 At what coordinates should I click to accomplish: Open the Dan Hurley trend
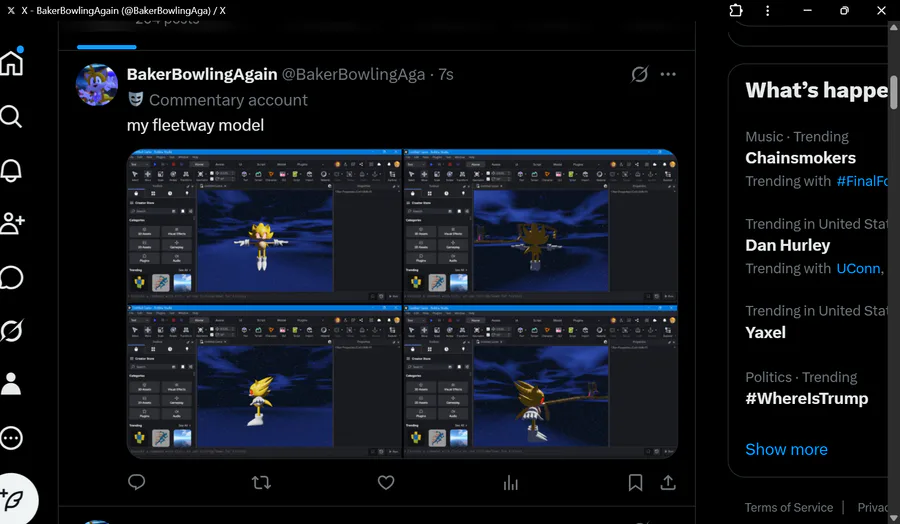click(x=788, y=246)
